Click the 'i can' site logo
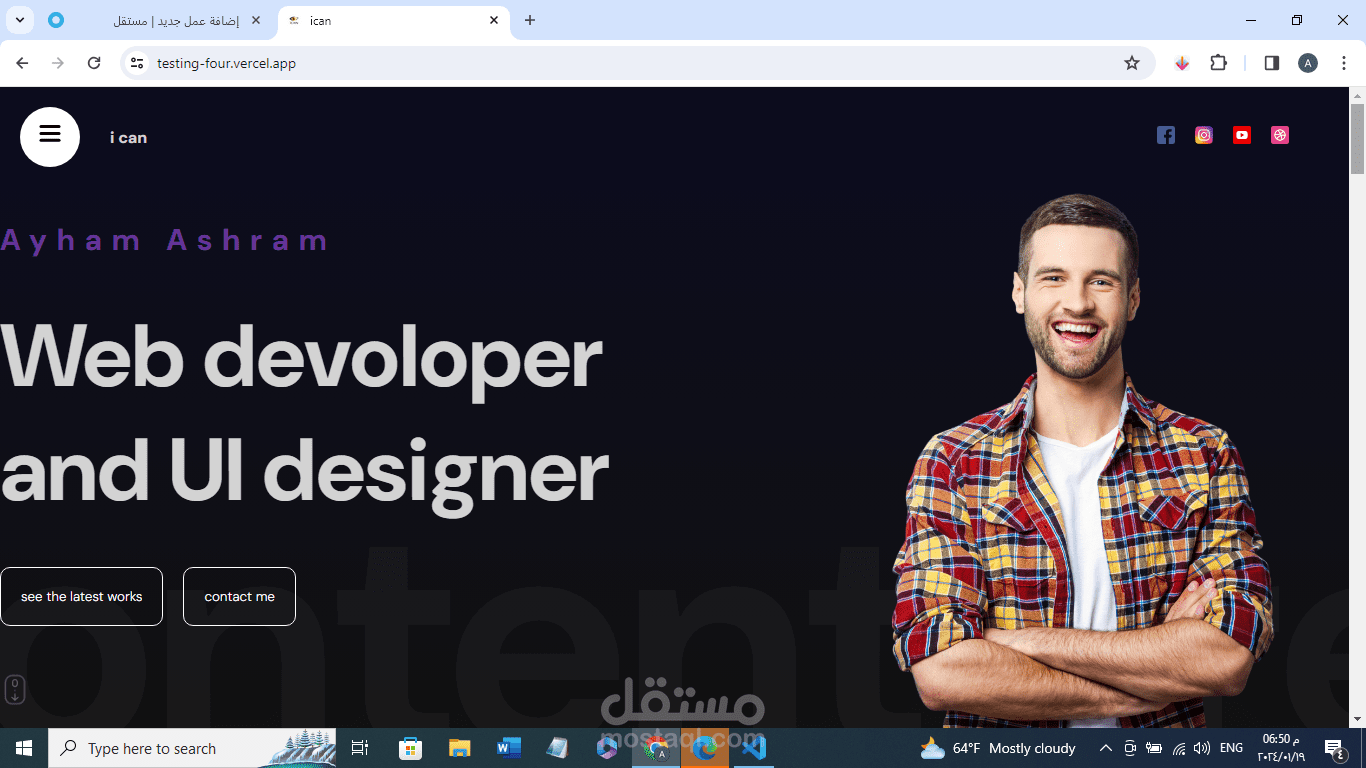 click(128, 137)
